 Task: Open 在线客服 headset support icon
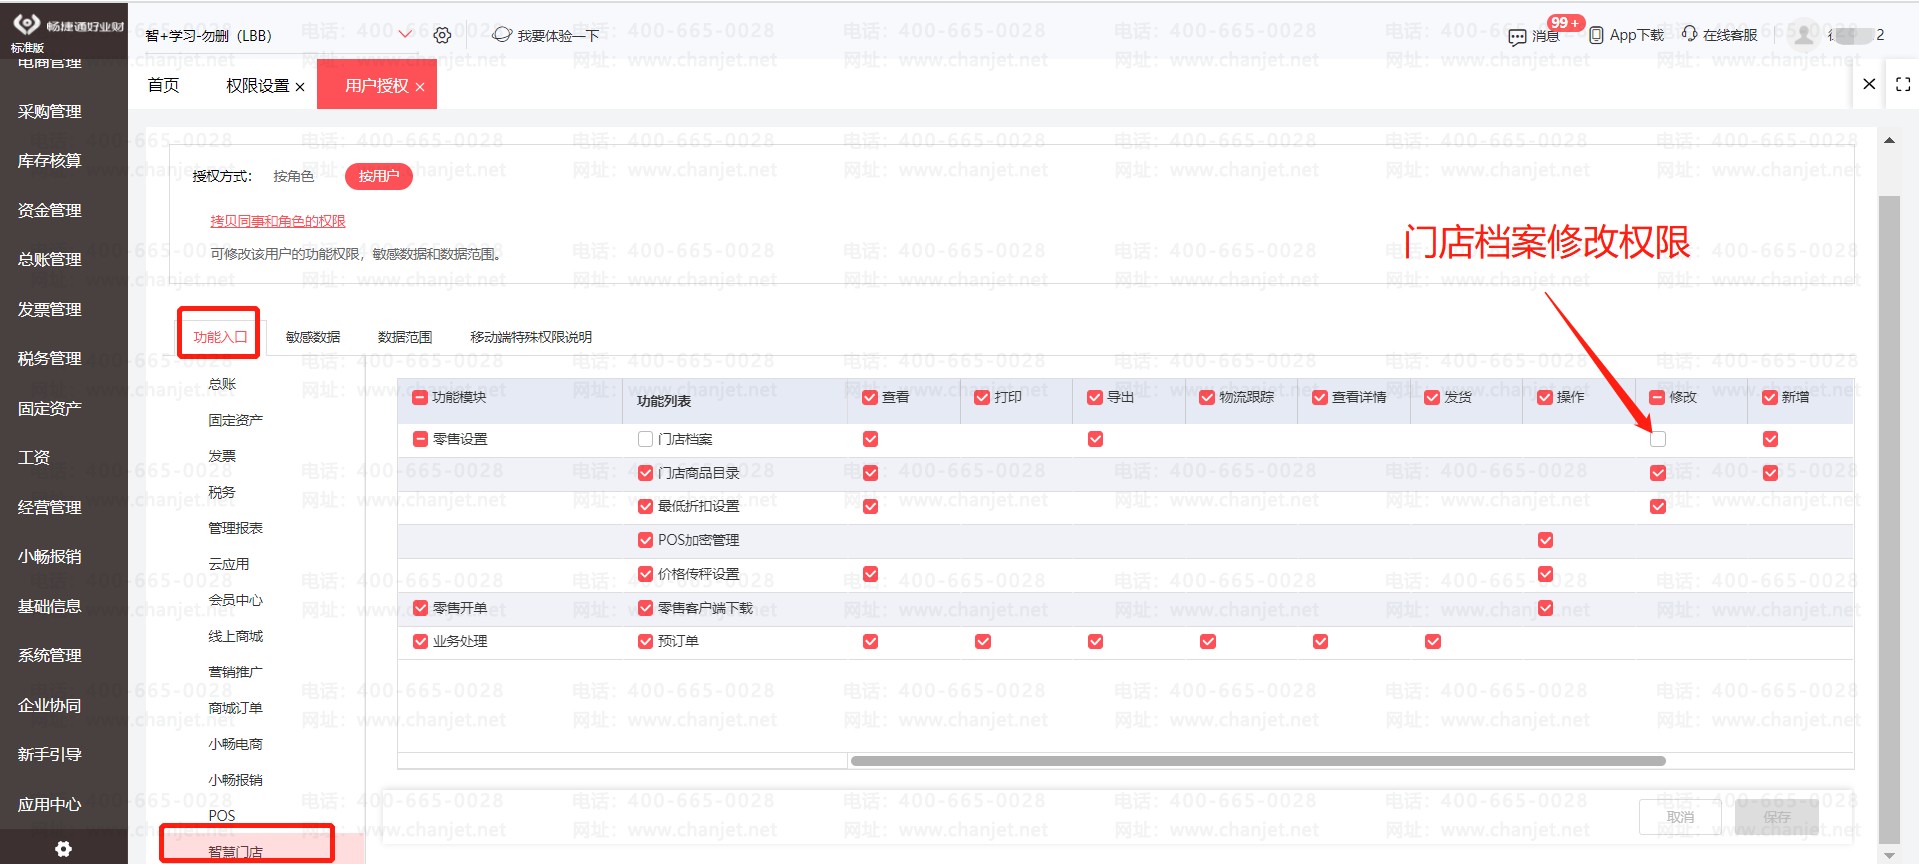(x=1690, y=34)
